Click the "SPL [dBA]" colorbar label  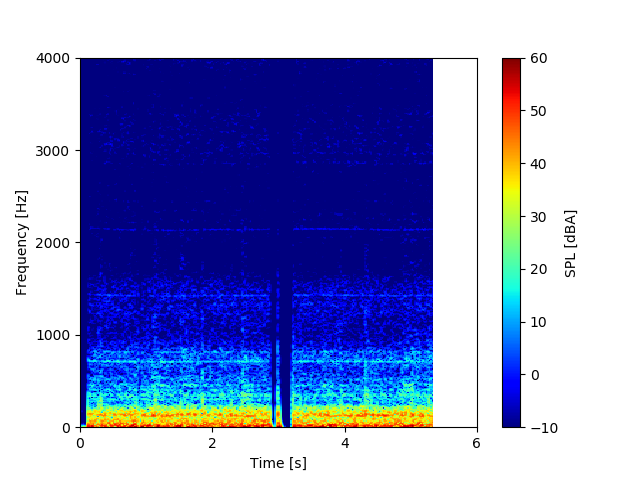pyautogui.click(x=570, y=243)
